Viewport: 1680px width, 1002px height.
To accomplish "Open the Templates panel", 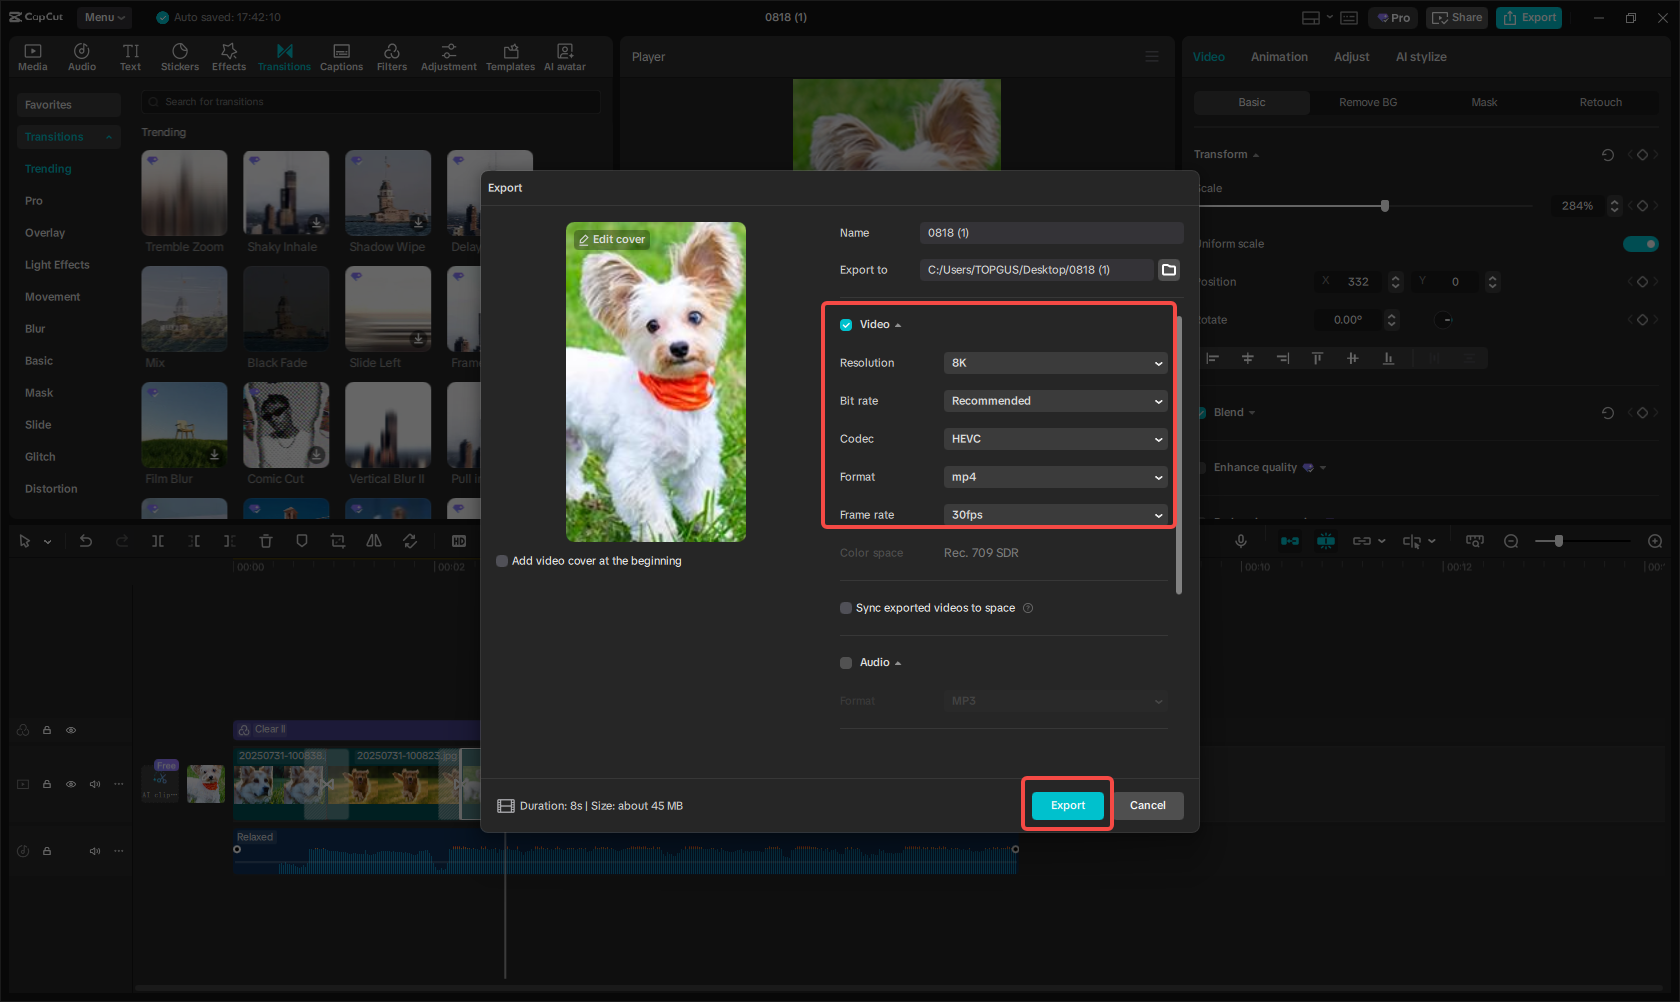I will click(510, 56).
